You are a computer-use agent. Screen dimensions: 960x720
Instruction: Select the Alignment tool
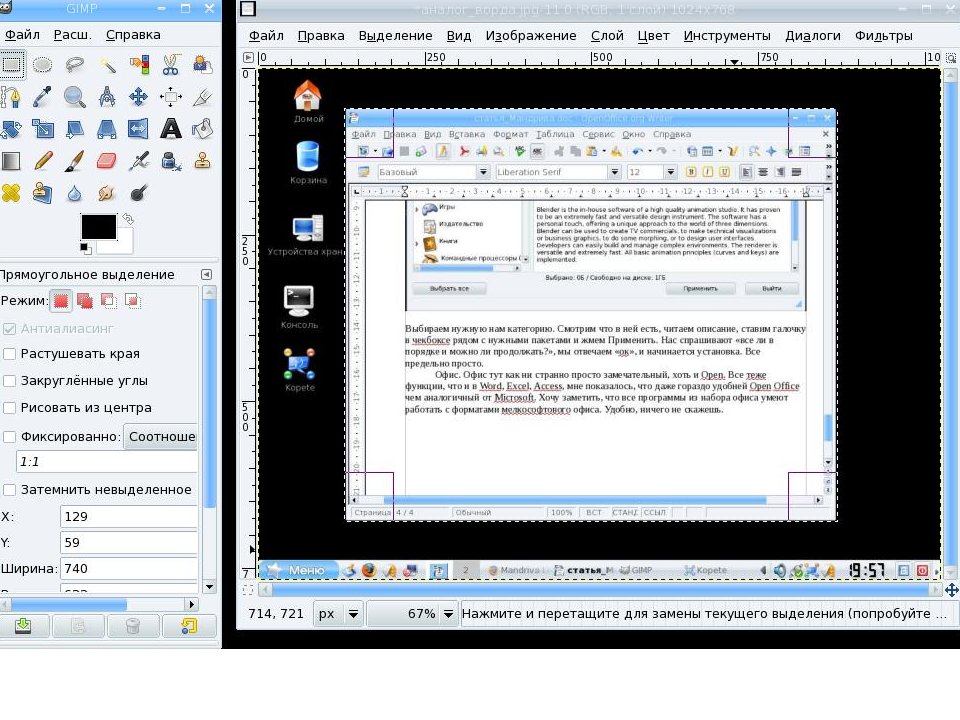tap(171, 97)
